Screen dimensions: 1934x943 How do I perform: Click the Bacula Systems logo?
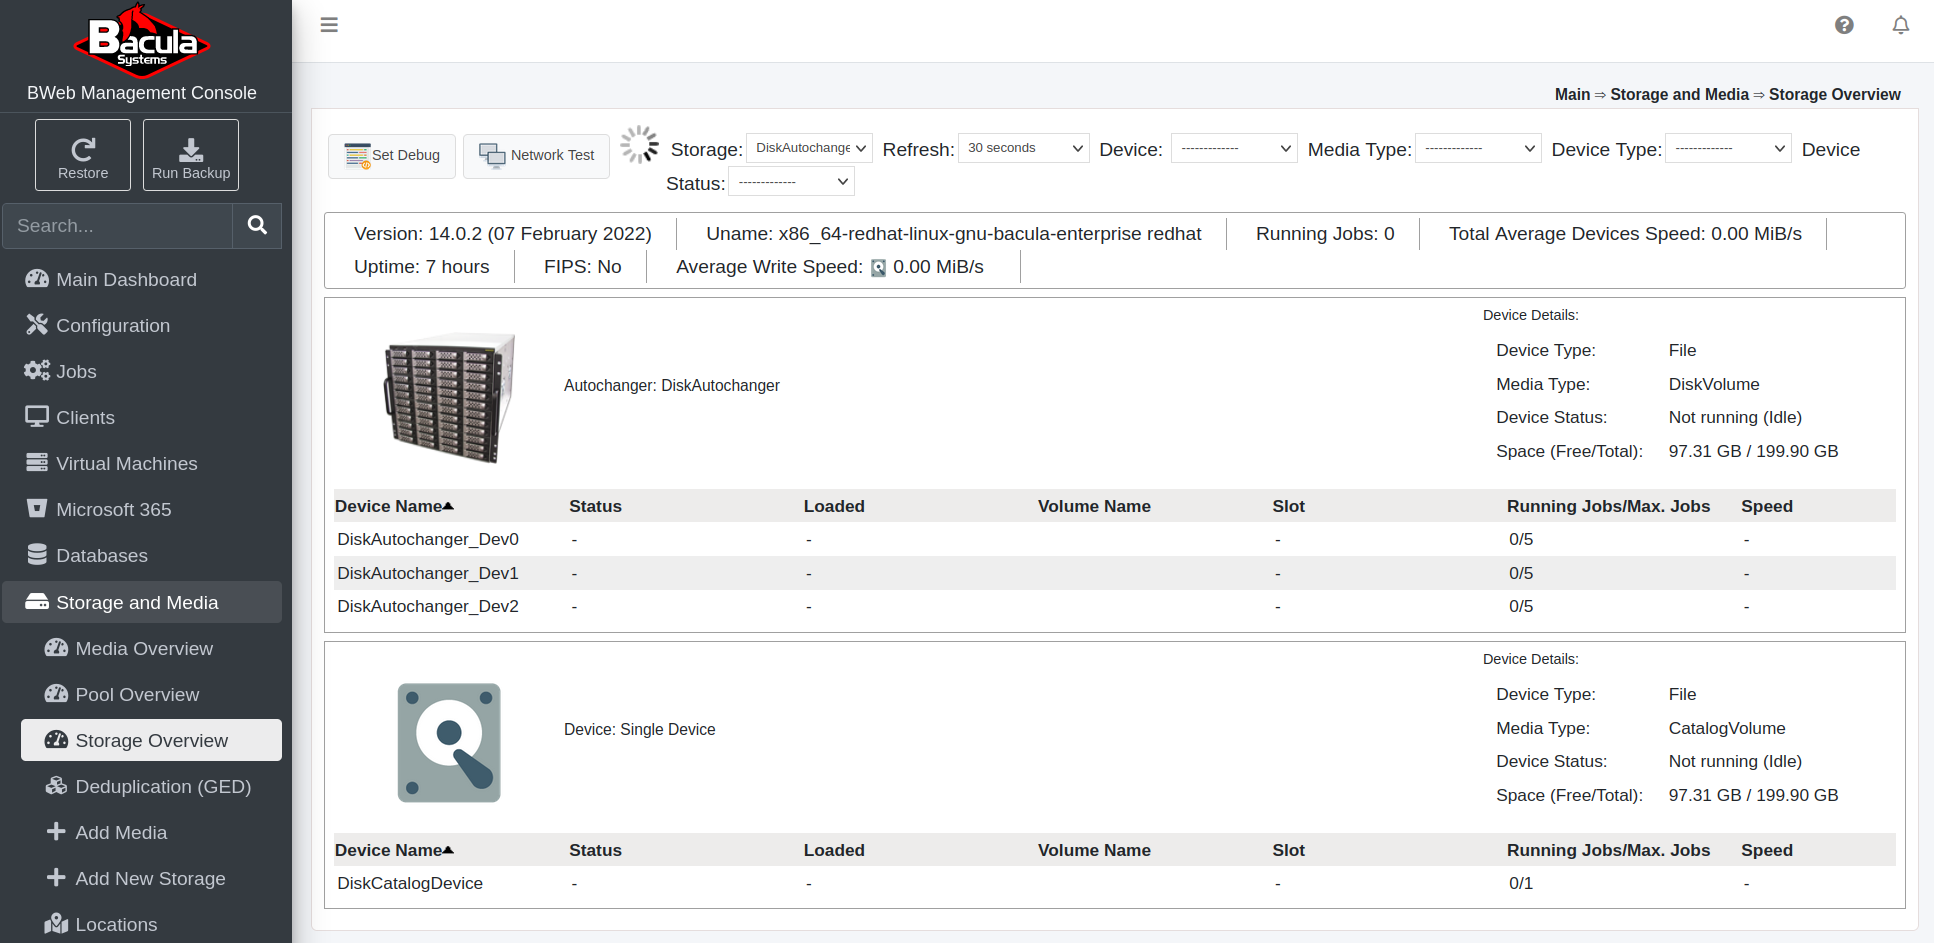142,41
